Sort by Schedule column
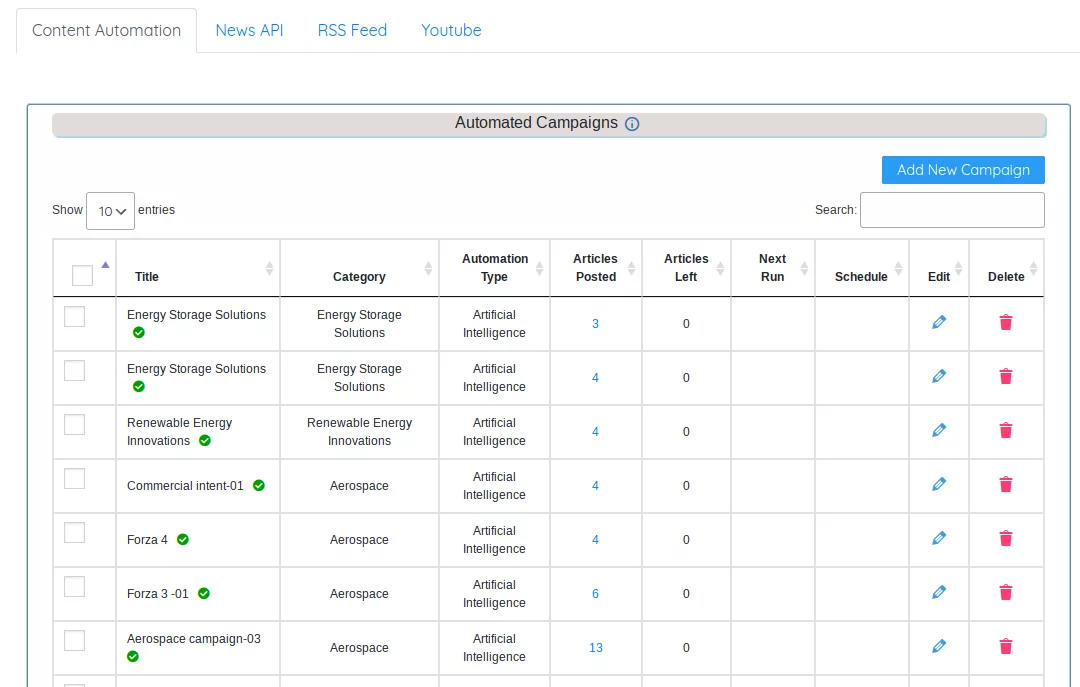Viewport: 1080px width, 687px height. (862, 269)
